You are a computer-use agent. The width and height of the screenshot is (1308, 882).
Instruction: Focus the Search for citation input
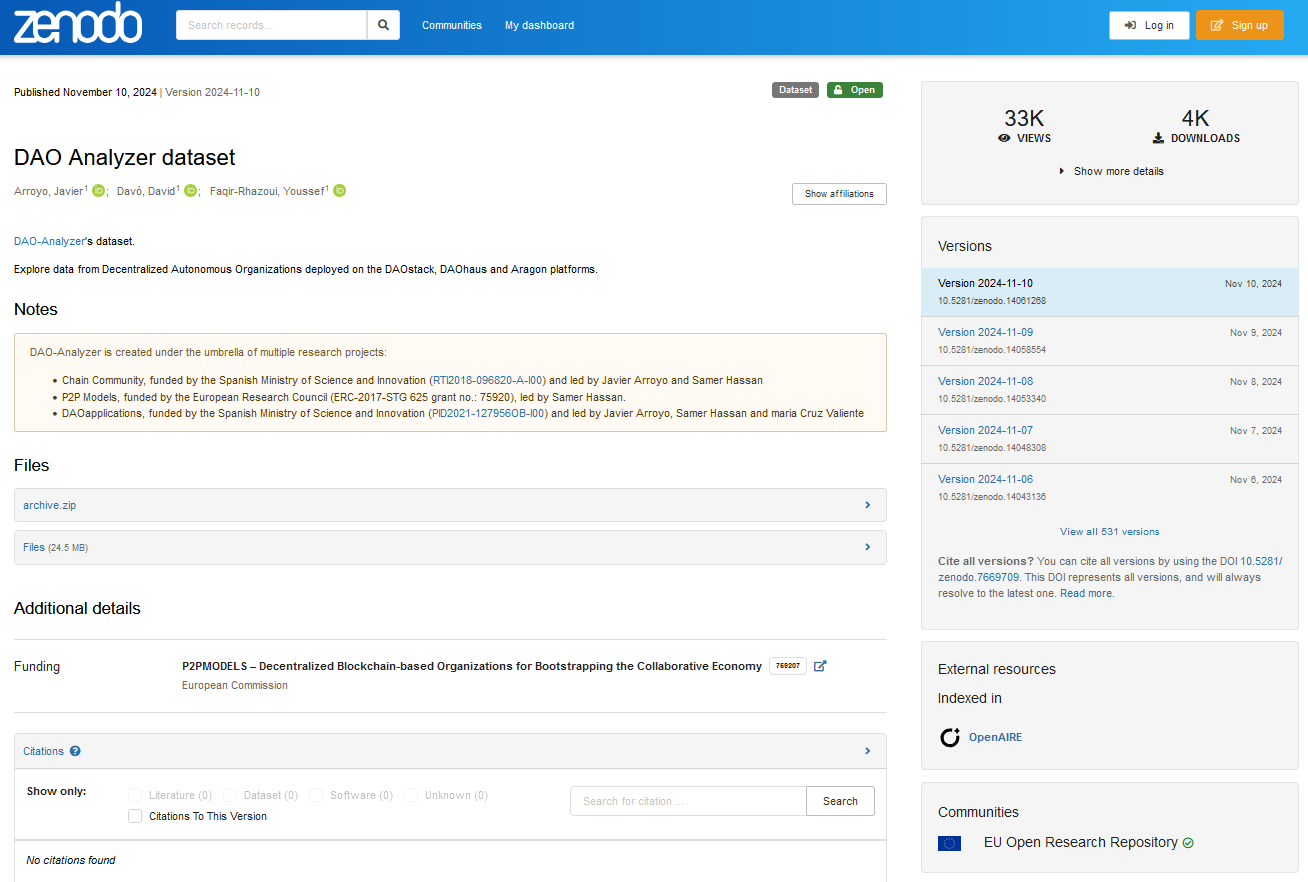click(x=688, y=801)
